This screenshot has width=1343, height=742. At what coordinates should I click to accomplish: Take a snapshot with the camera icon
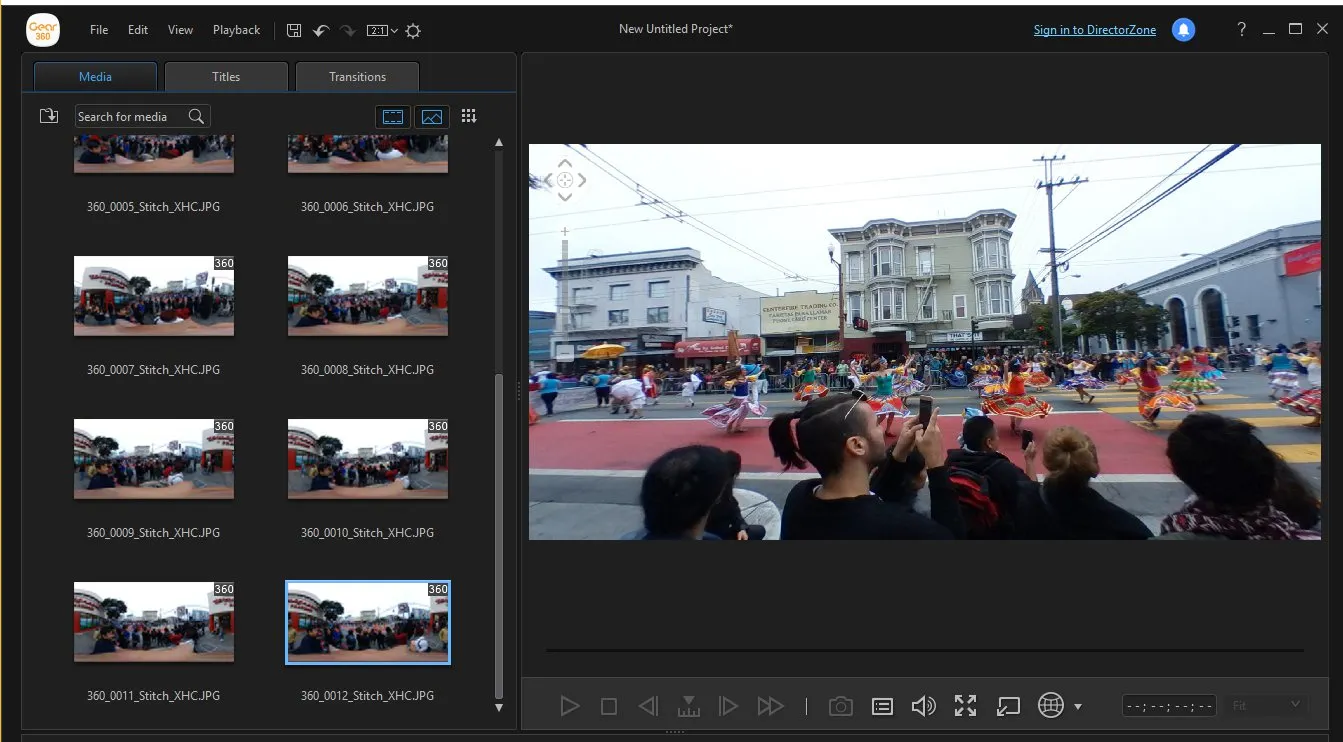841,706
